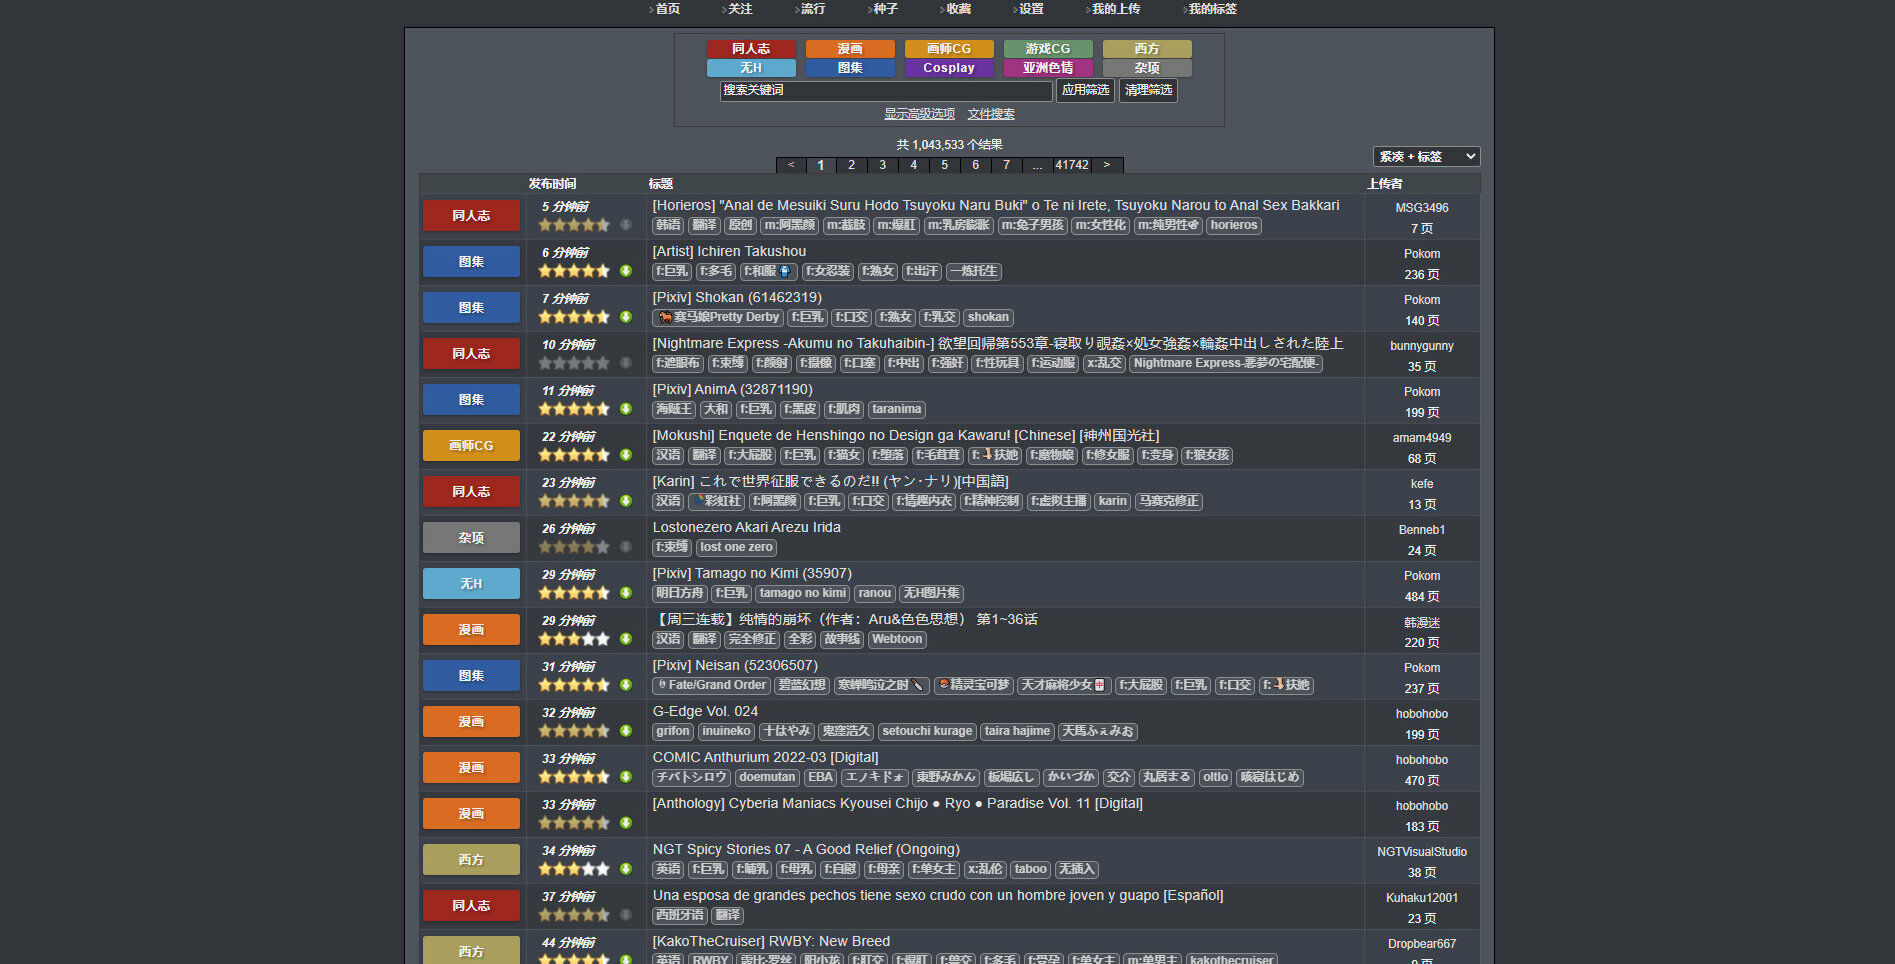Open the 收藏 menu in the top navigation
Screen dimensions: 1895x964
(958, 9)
